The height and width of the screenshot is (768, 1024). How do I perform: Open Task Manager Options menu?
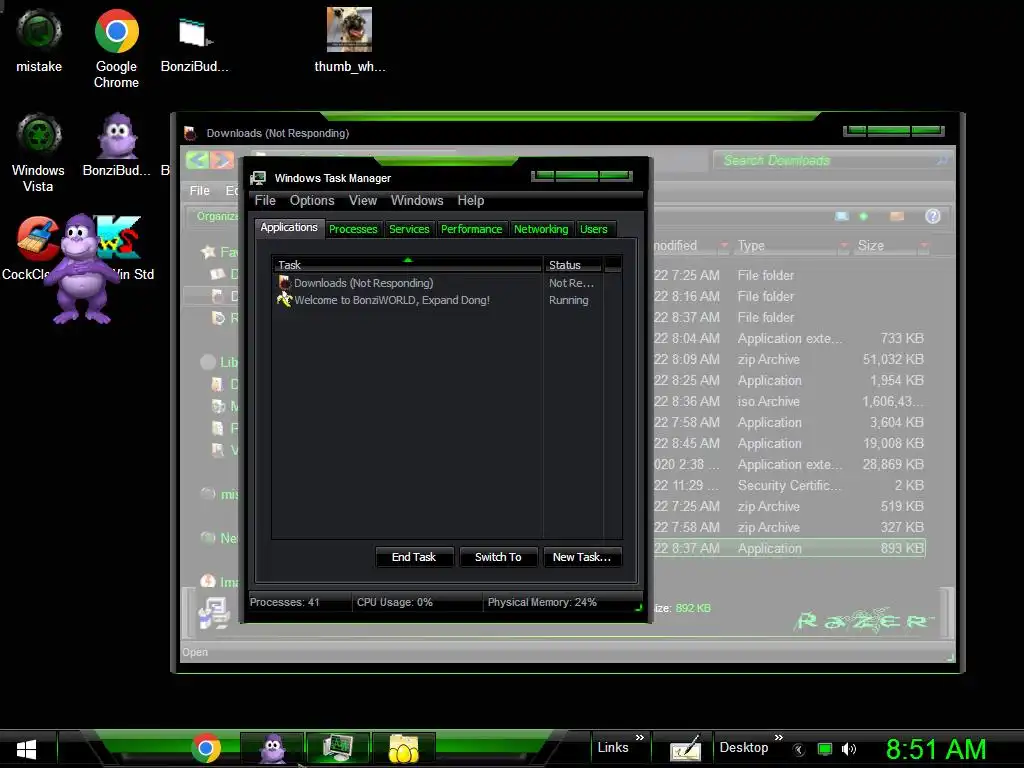coord(312,200)
